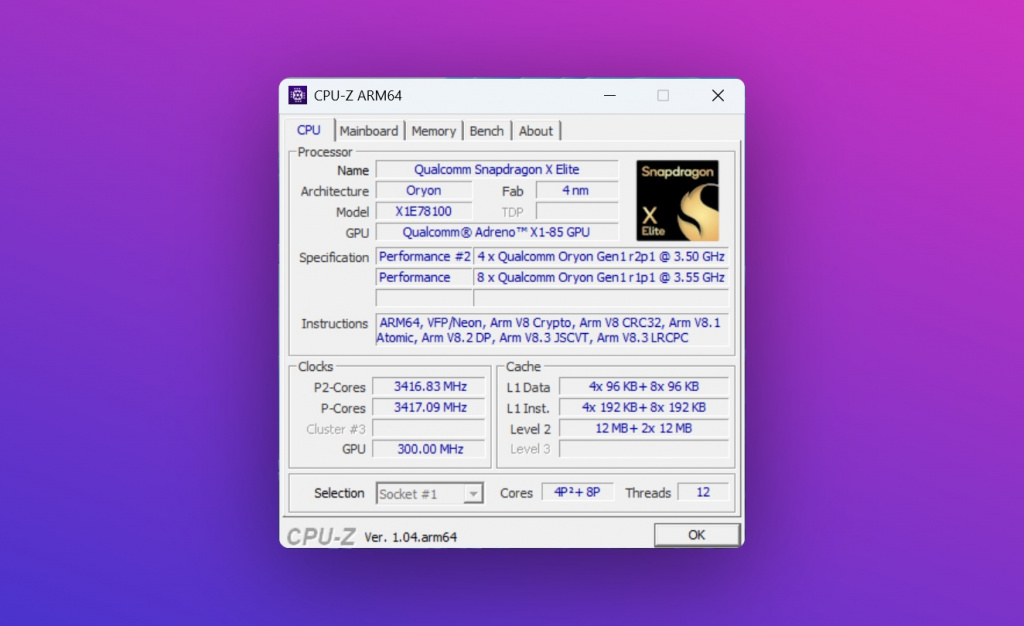1024x626 pixels.
Task: Click the processor Name field
Action: [496, 170]
